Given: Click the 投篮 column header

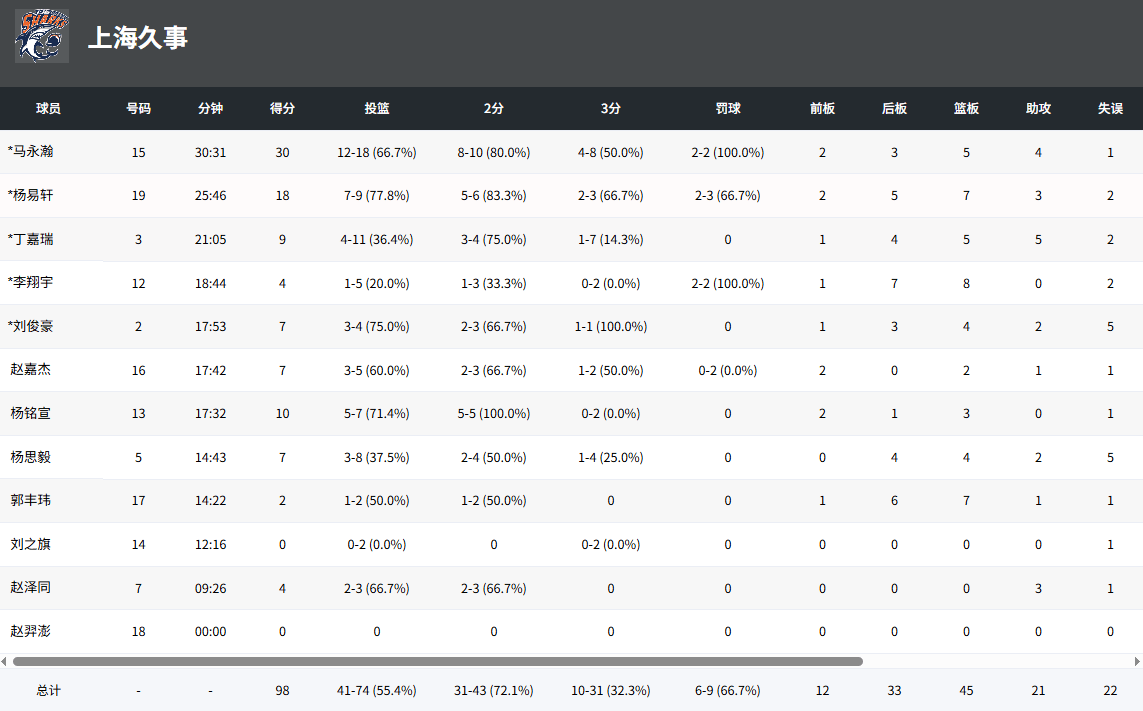Looking at the screenshot, I should point(377,108).
